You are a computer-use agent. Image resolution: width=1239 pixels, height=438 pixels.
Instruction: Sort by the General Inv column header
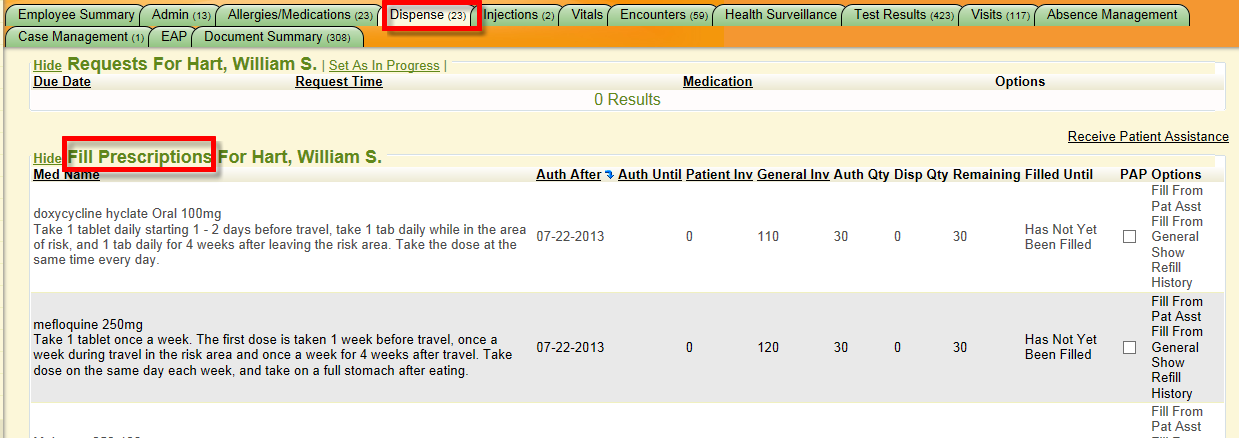coord(792,175)
